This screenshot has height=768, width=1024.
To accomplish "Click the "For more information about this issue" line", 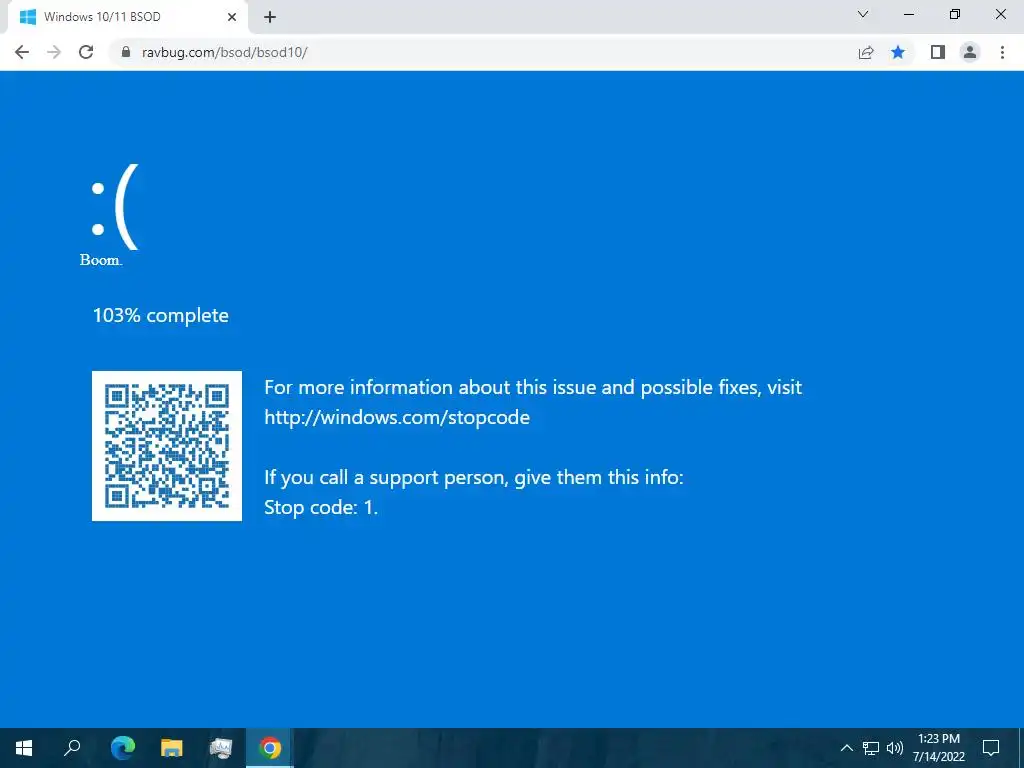I will point(533,387).
